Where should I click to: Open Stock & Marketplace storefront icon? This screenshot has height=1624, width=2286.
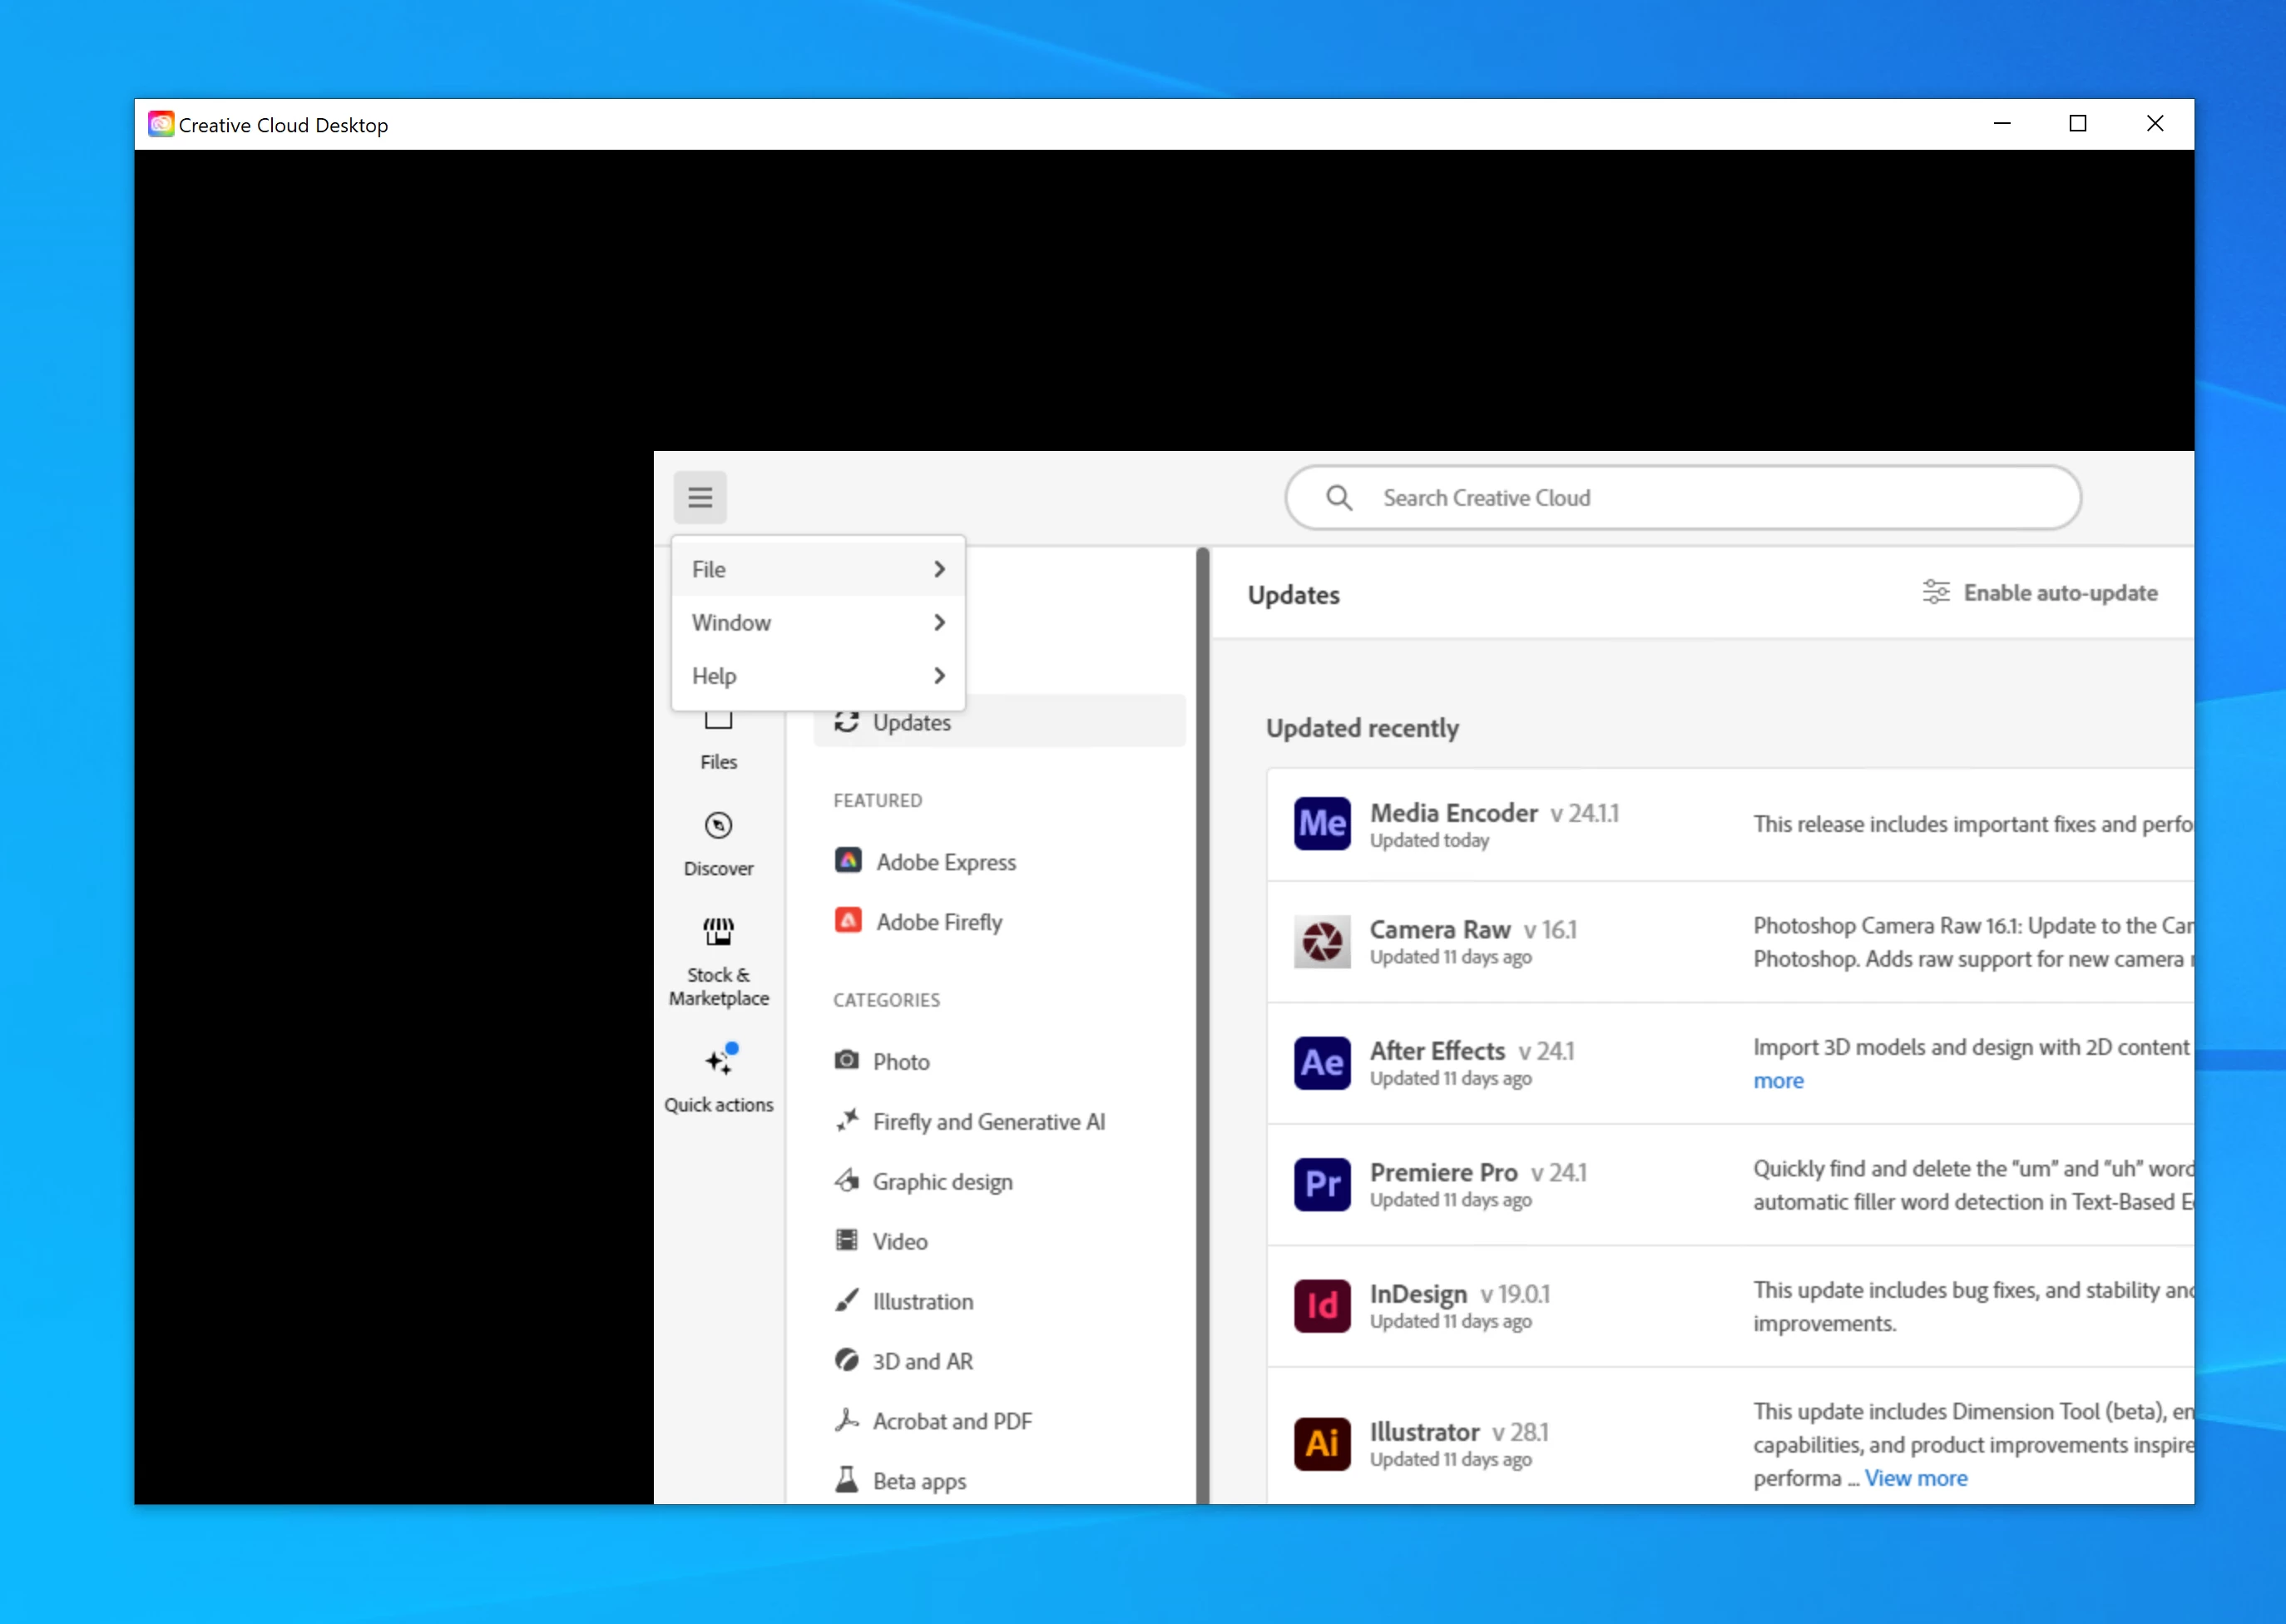coord(718,932)
